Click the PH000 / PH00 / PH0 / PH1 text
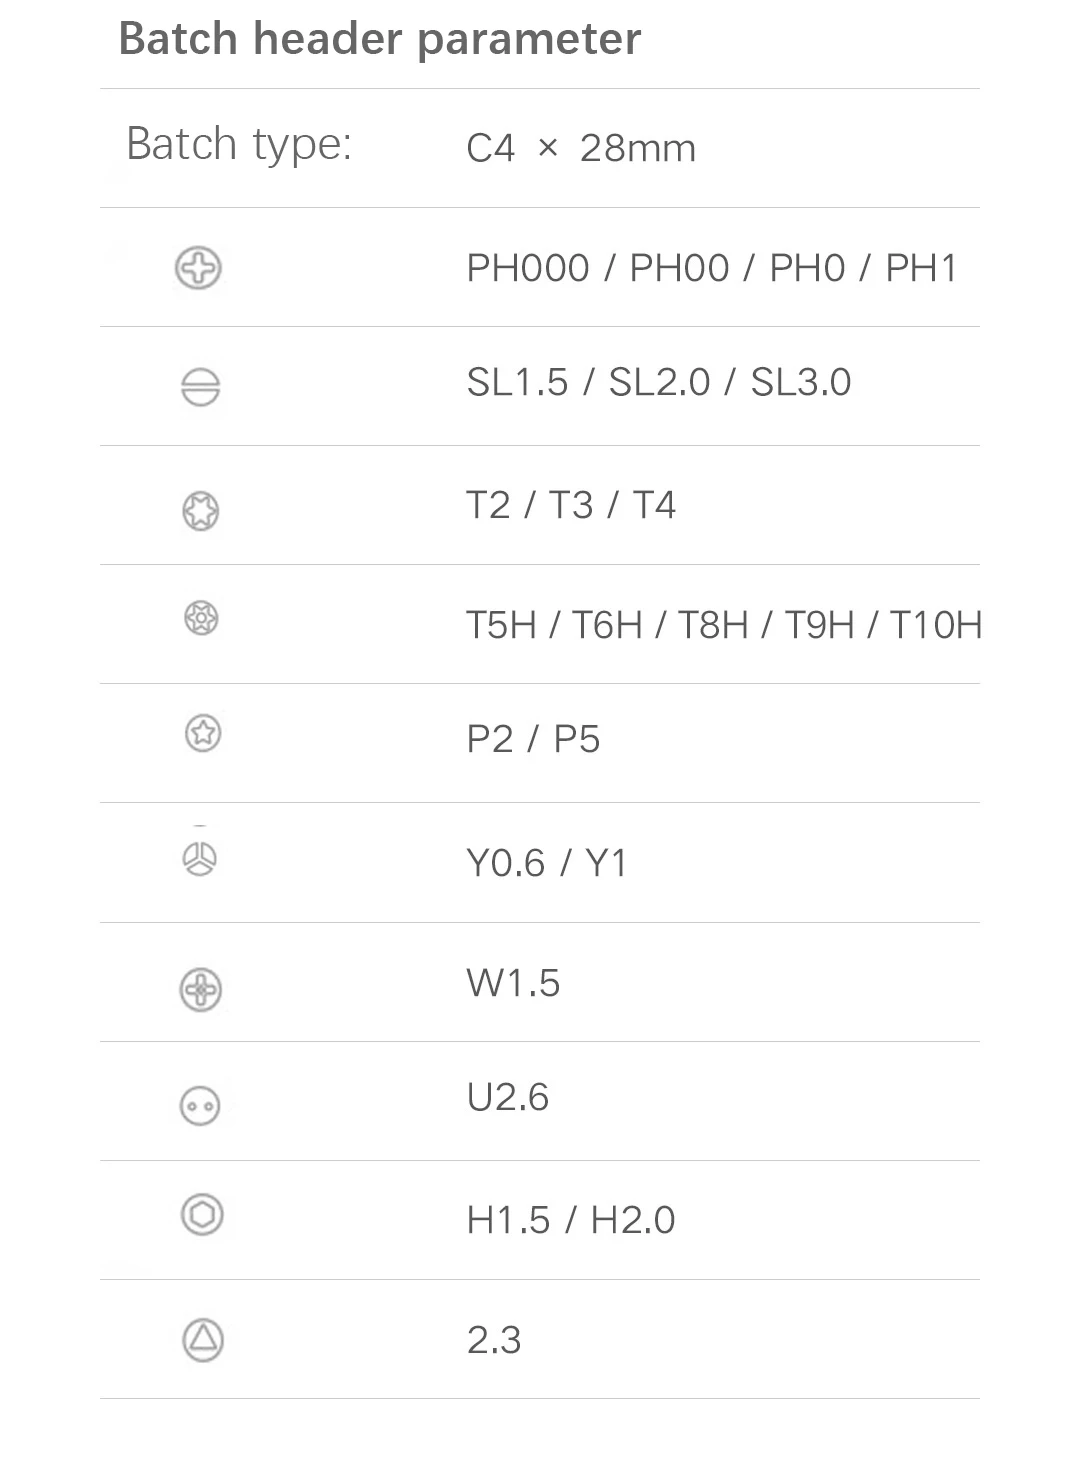The height and width of the screenshot is (1475, 1080). pos(712,268)
